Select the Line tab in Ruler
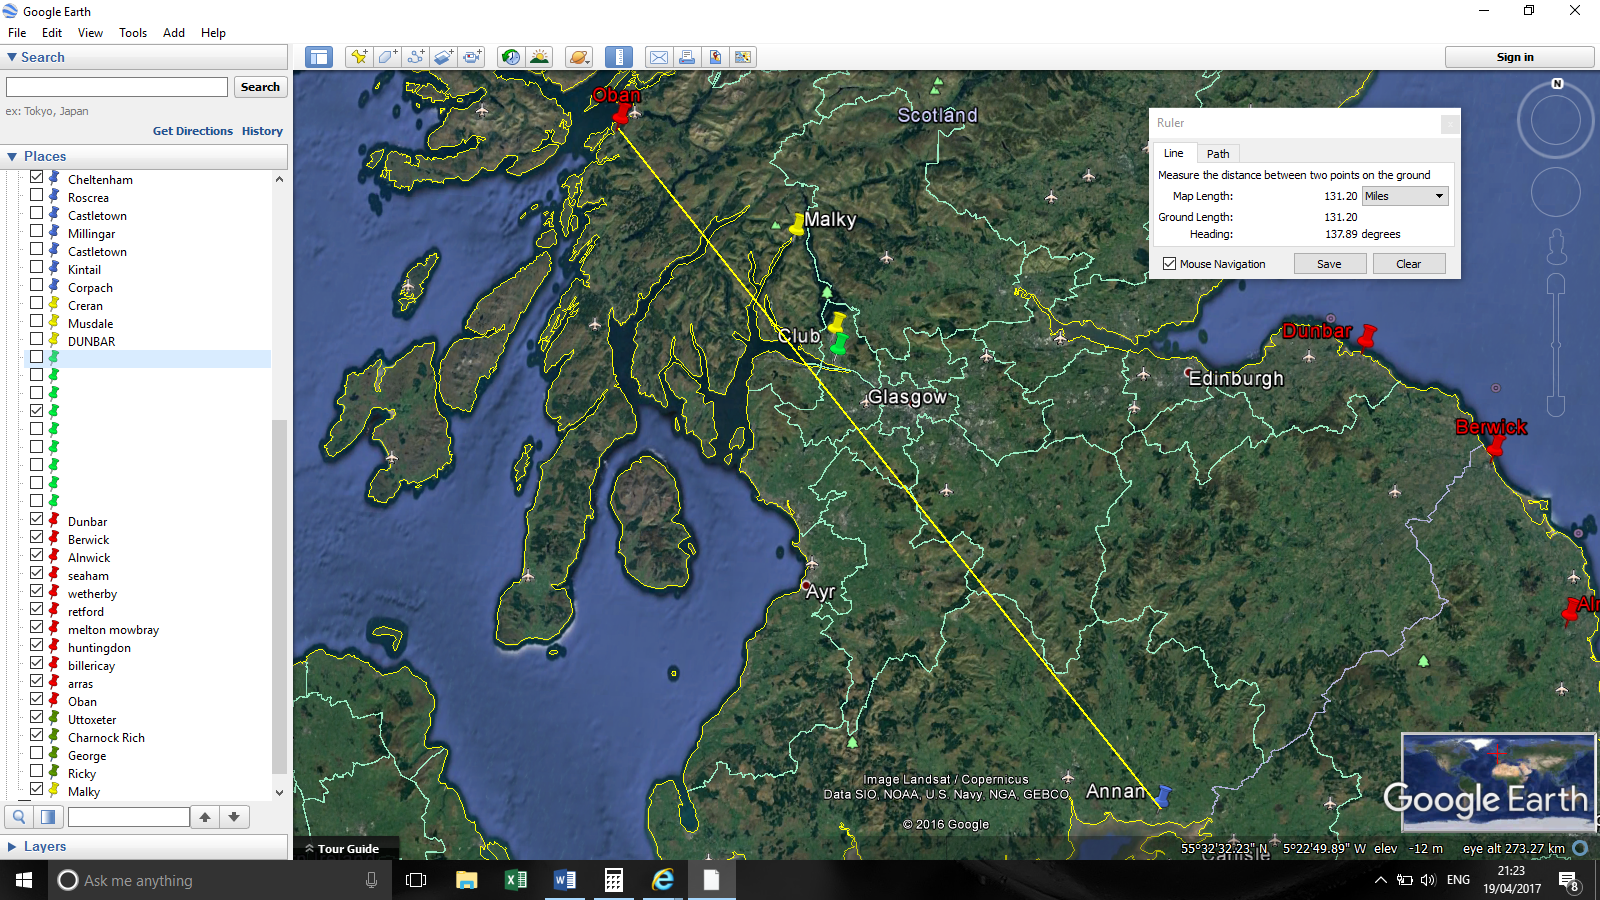1600x900 pixels. click(x=1174, y=153)
